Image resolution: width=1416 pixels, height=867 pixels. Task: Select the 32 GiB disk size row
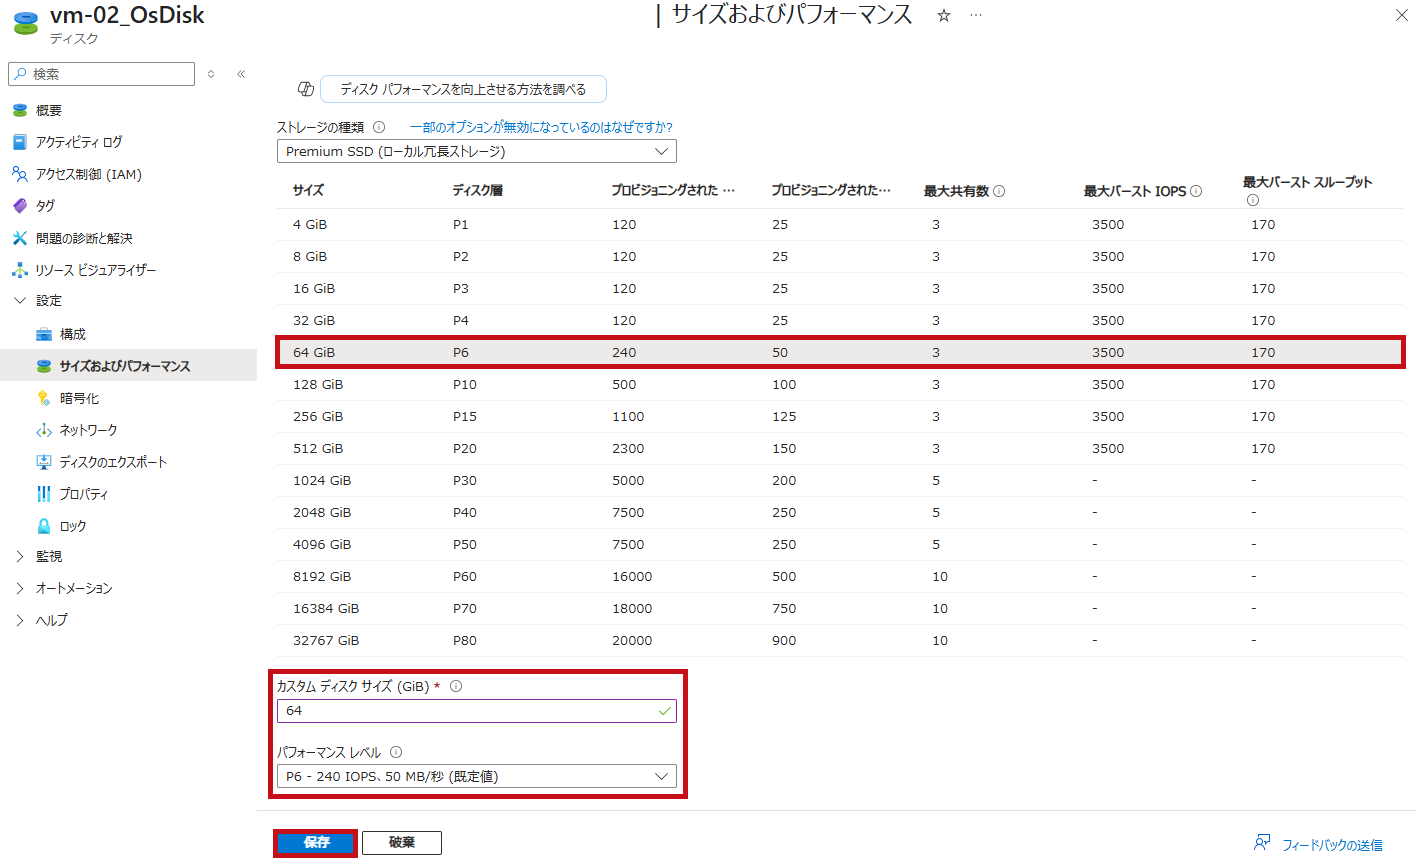(x=839, y=321)
